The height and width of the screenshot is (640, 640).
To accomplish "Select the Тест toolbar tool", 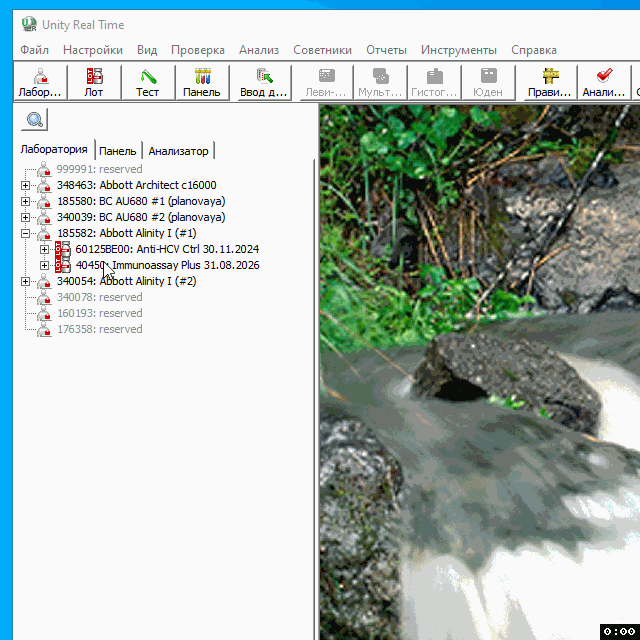I will tap(148, 82).
